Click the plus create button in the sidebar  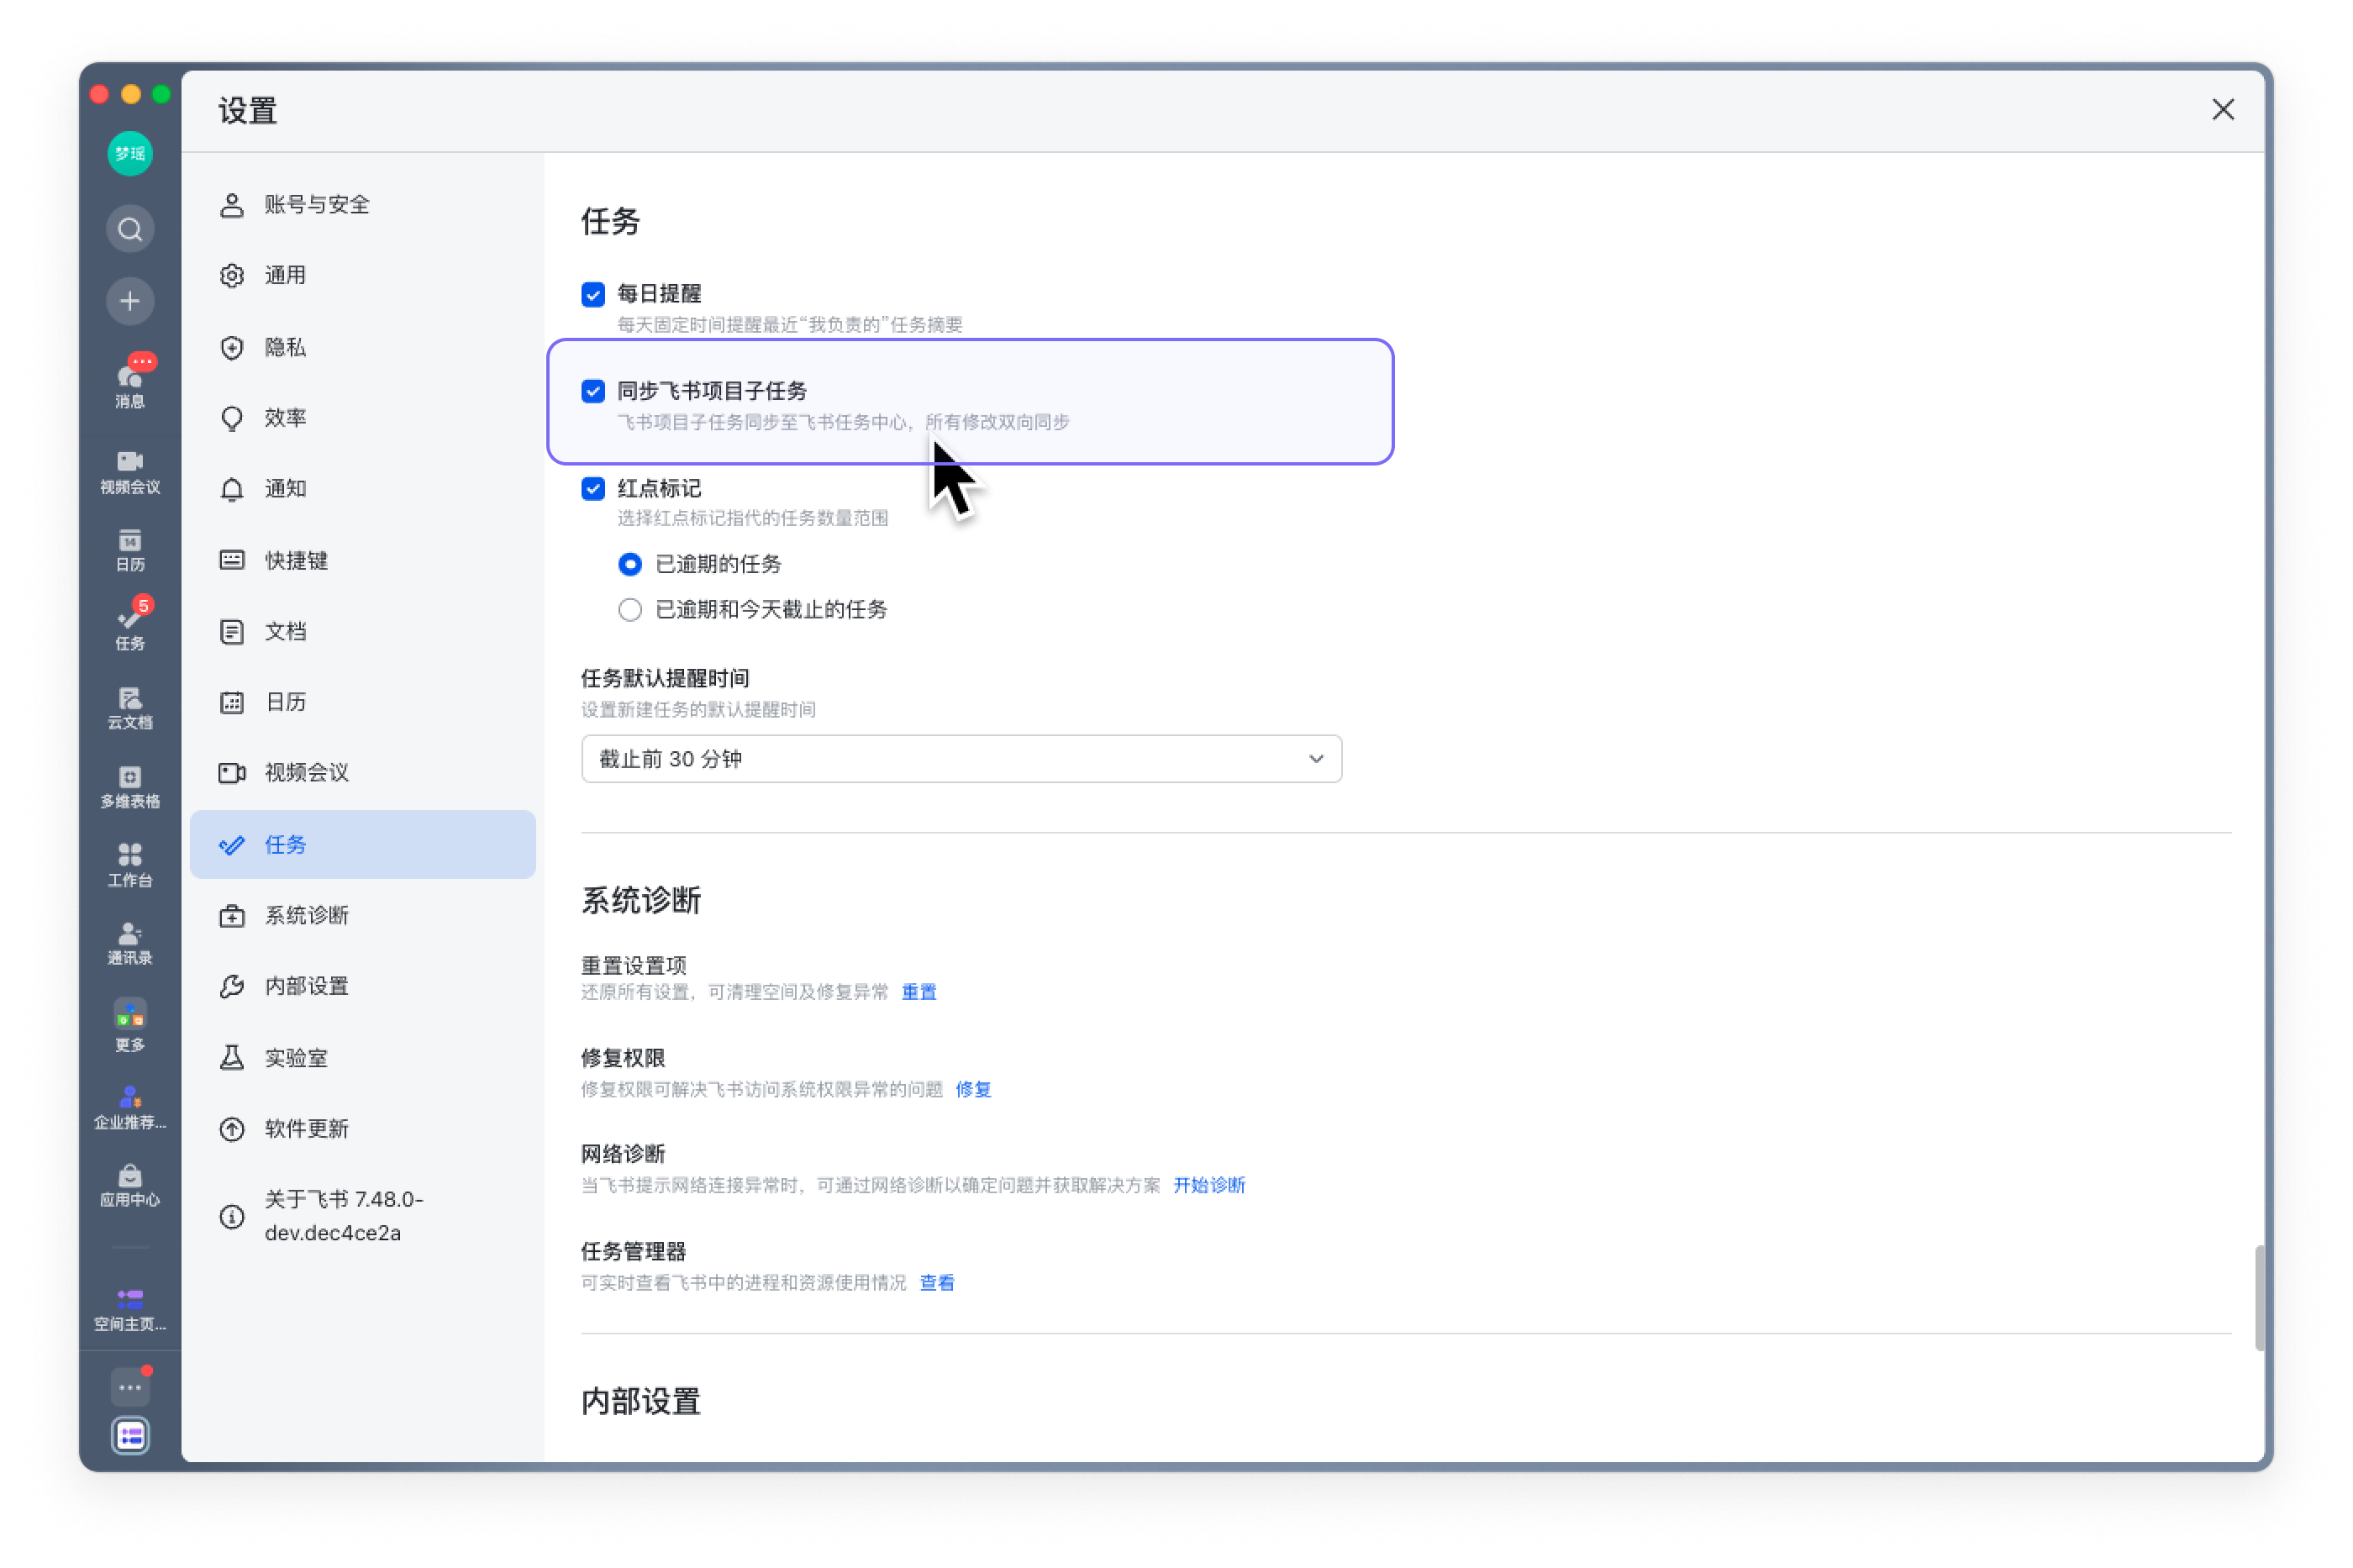[130, 301]
